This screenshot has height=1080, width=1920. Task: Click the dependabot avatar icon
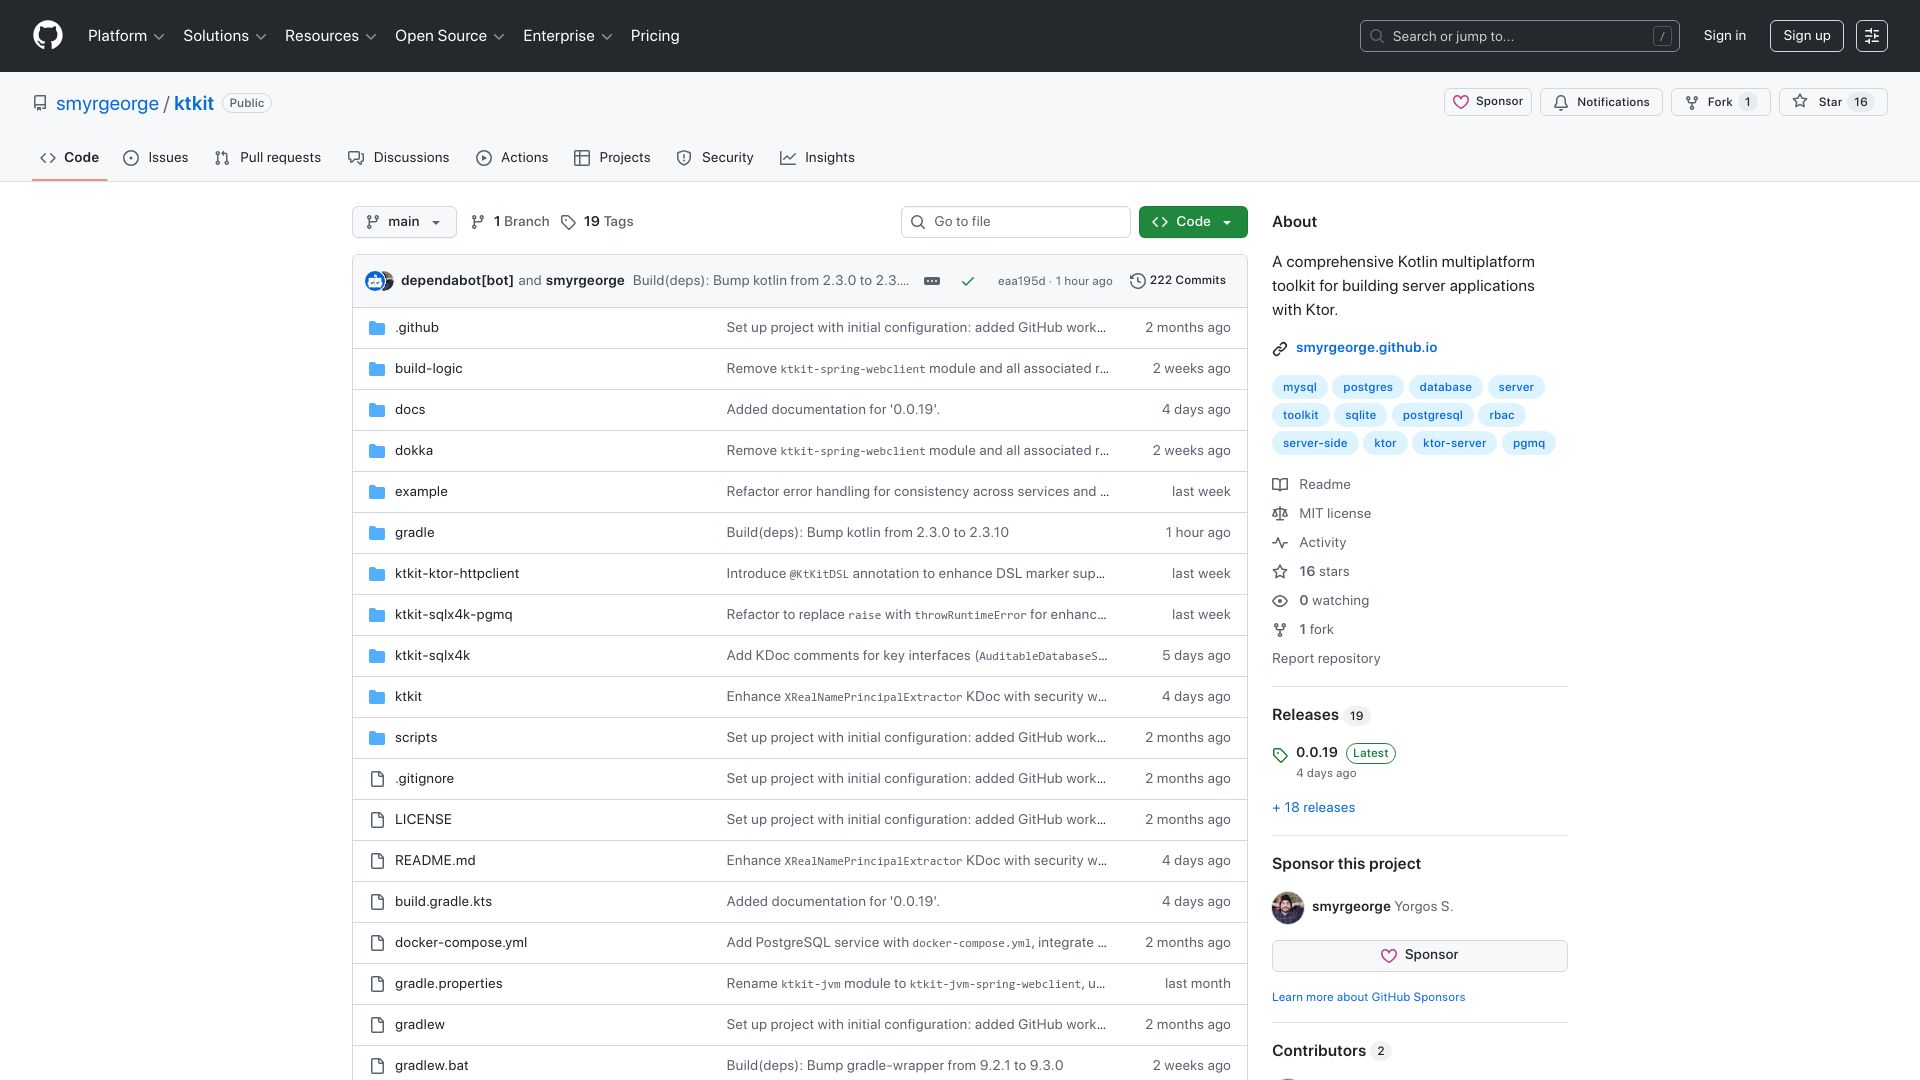(x=374, y=281)
